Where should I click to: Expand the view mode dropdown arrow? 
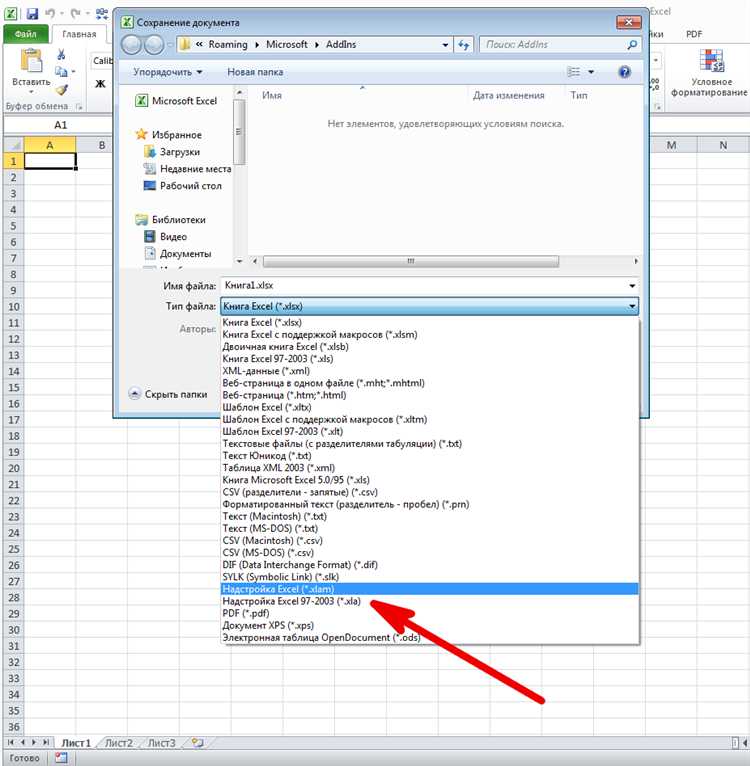(x=591, y=72)
